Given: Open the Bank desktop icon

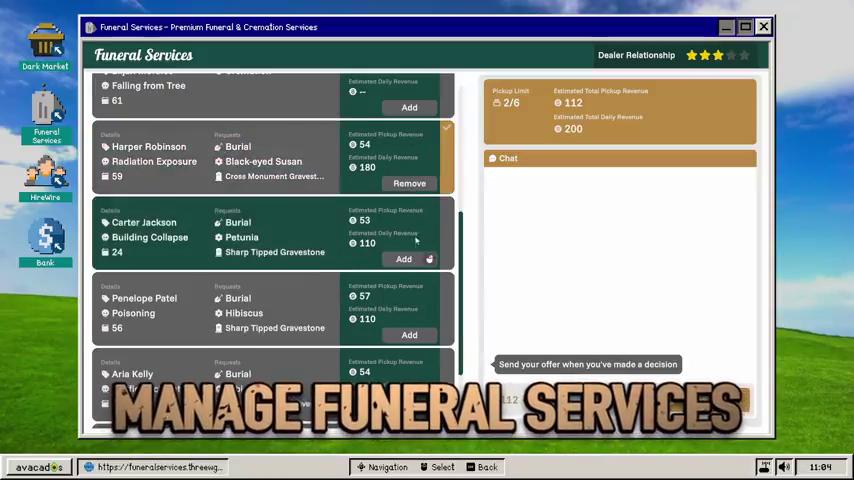Looking at the screenshot, I should coord(45,243).
